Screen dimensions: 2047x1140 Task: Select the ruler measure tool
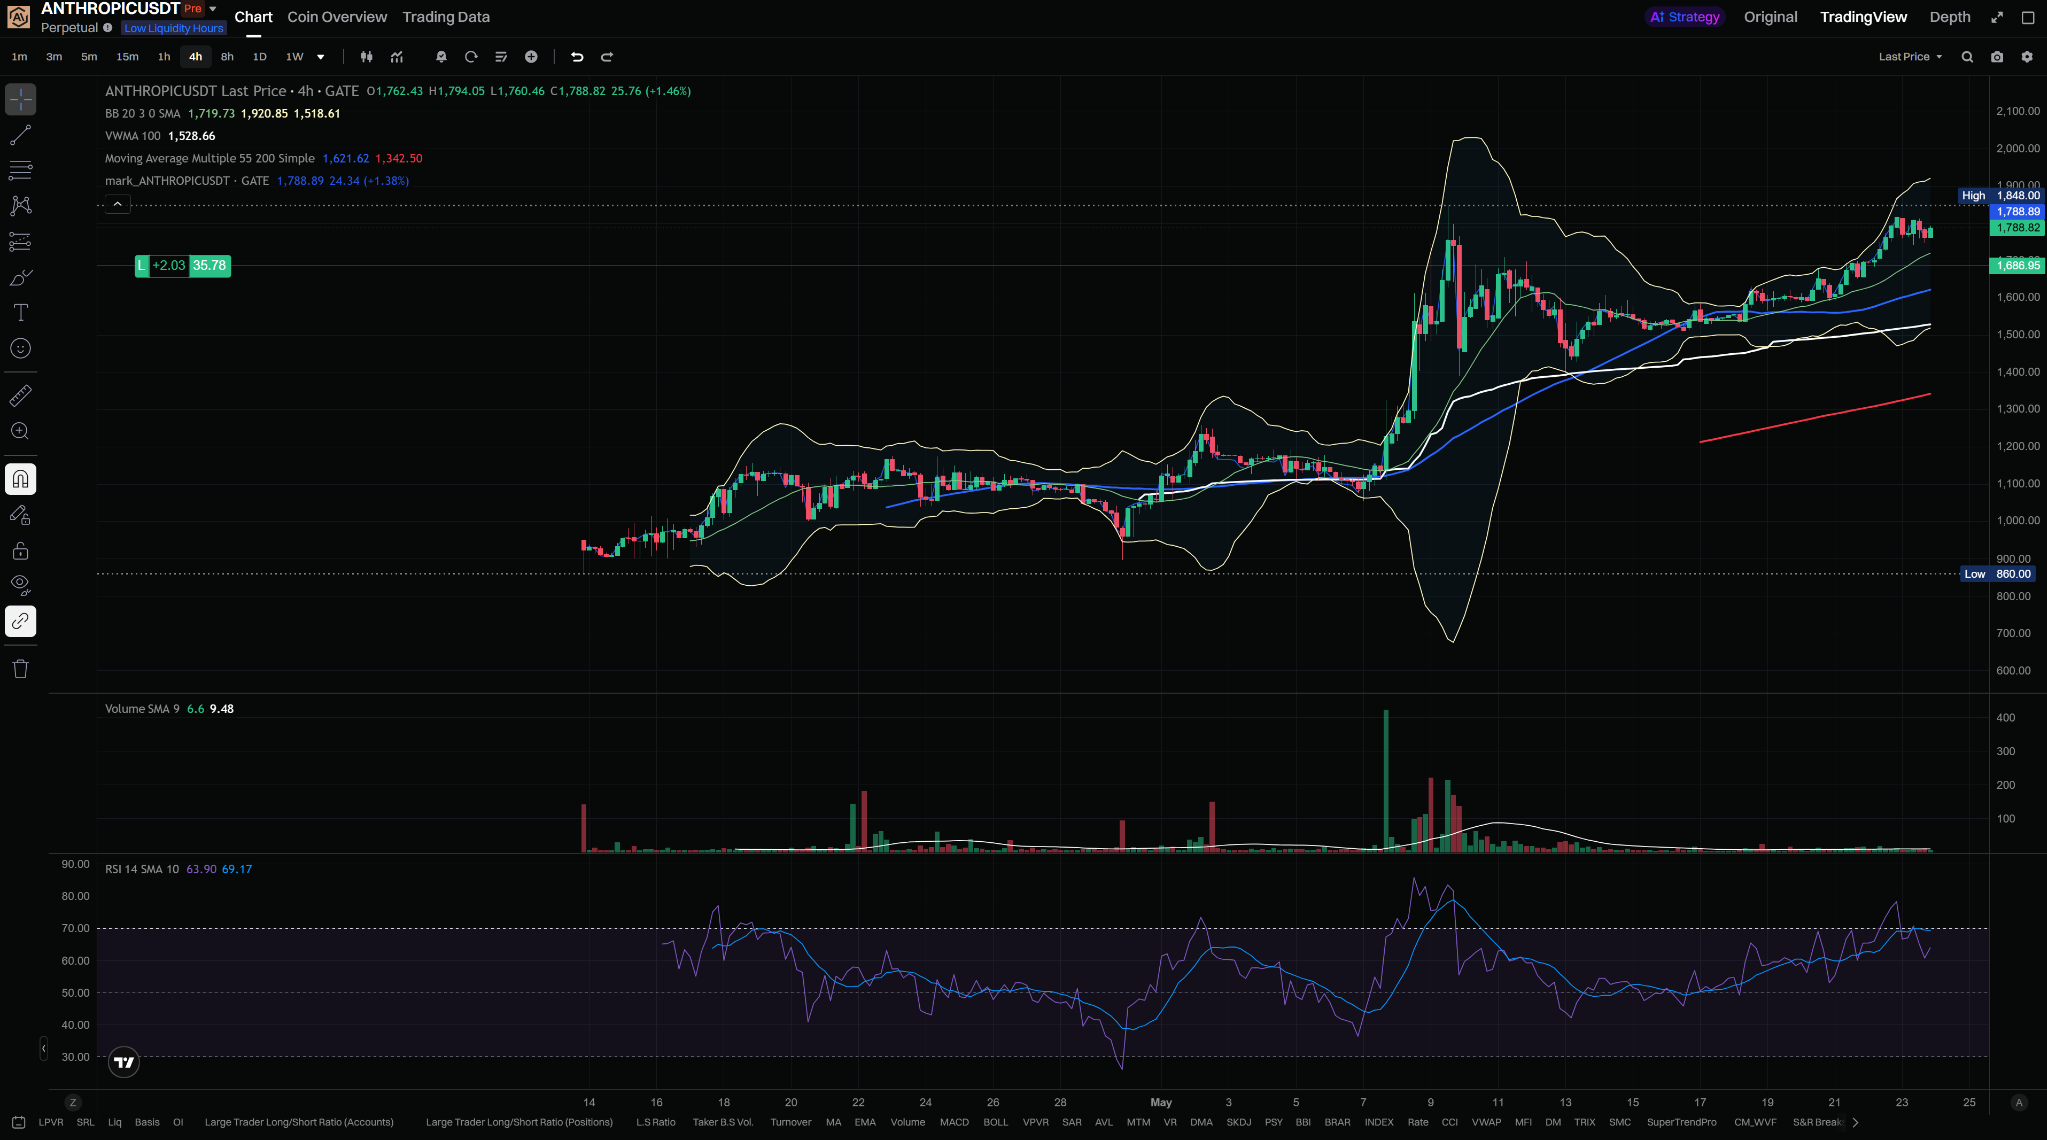pyautogui.click(x=20, y=396)
